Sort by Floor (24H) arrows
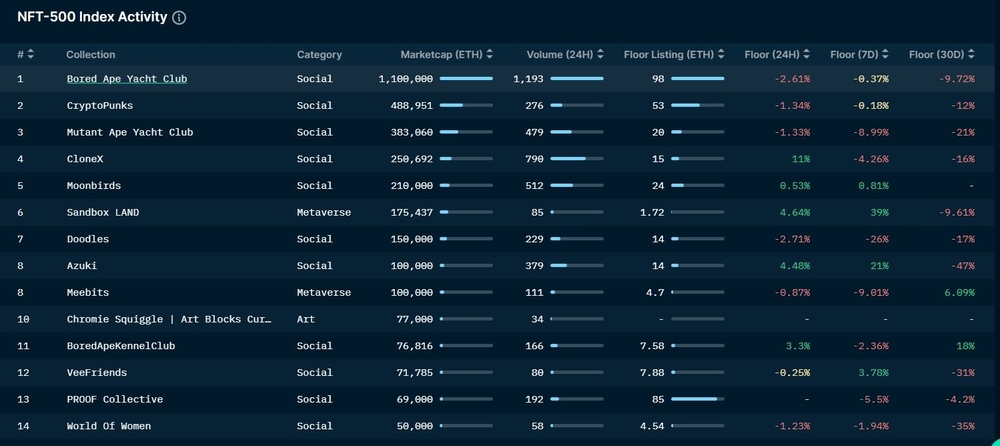The height and width of the screenshot is (446, 1000). tap(807, 54)
